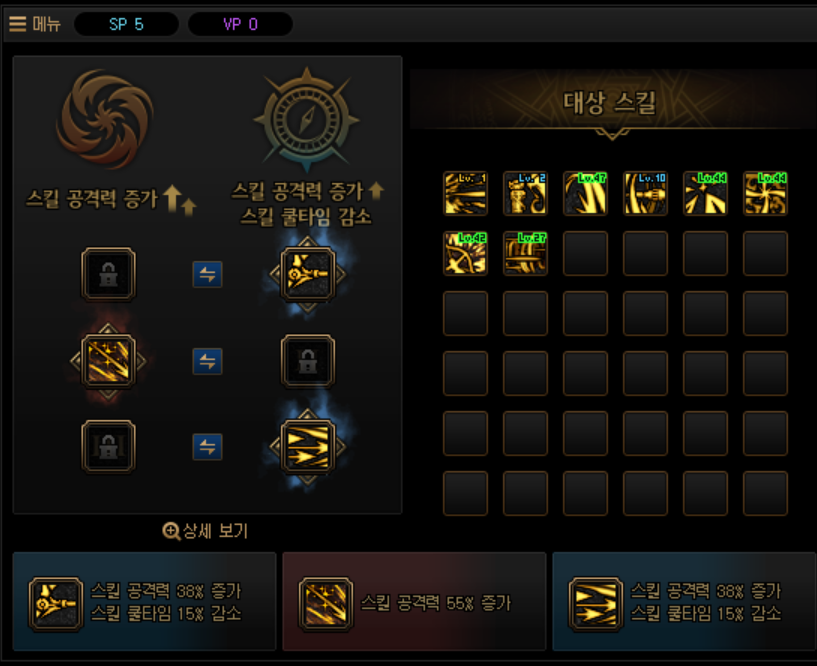The width and height of the screenshot is (817, 666).
Task: Select the compass 스킬 쿨타임 감소 emblem
Action: pyautogui.click(x=307, y=120)
